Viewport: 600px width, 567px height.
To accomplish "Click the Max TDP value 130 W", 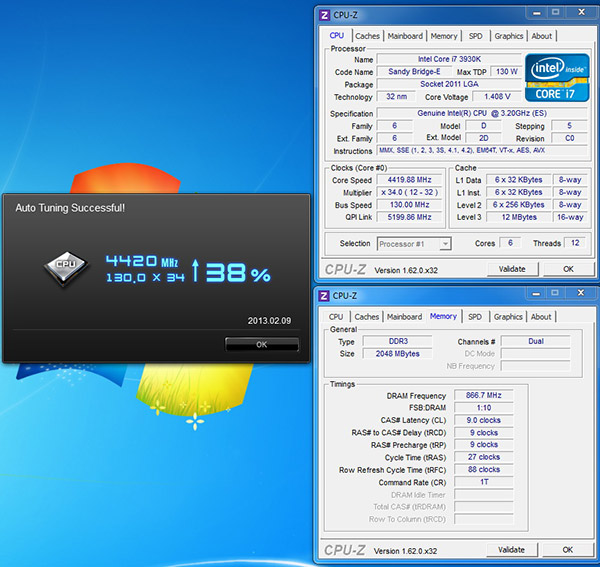I will tap(506, 72).
